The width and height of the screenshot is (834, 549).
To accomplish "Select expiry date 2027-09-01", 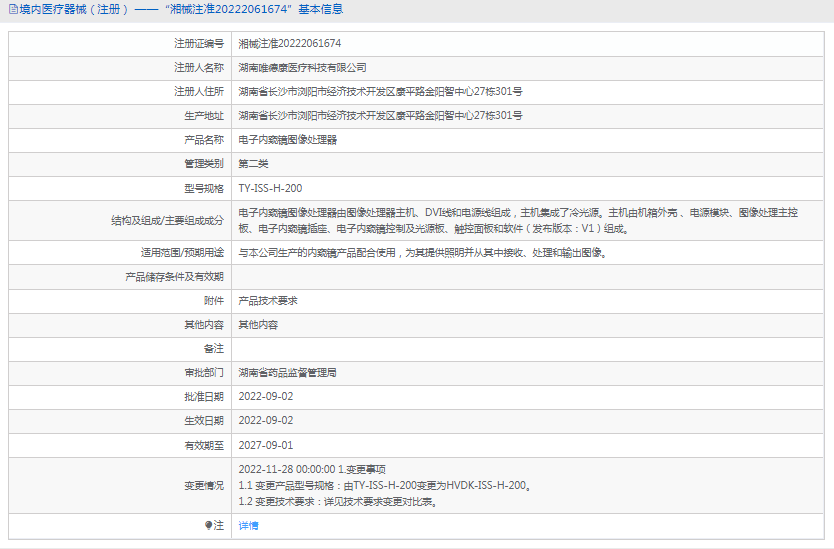I will 266,445.
